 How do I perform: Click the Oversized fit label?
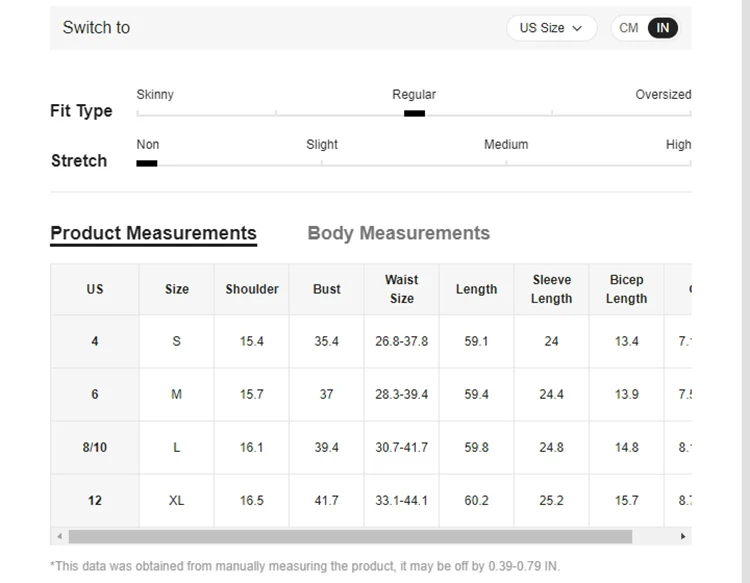coord(663,95)
